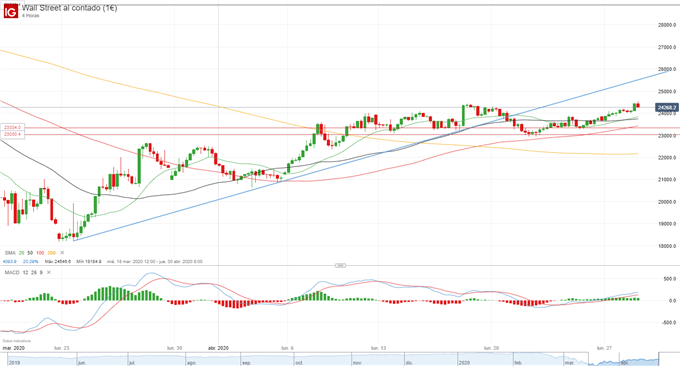Select the 23030.4 horizontal level label
The width and height of the screenshot is (680, 366).
12,134
